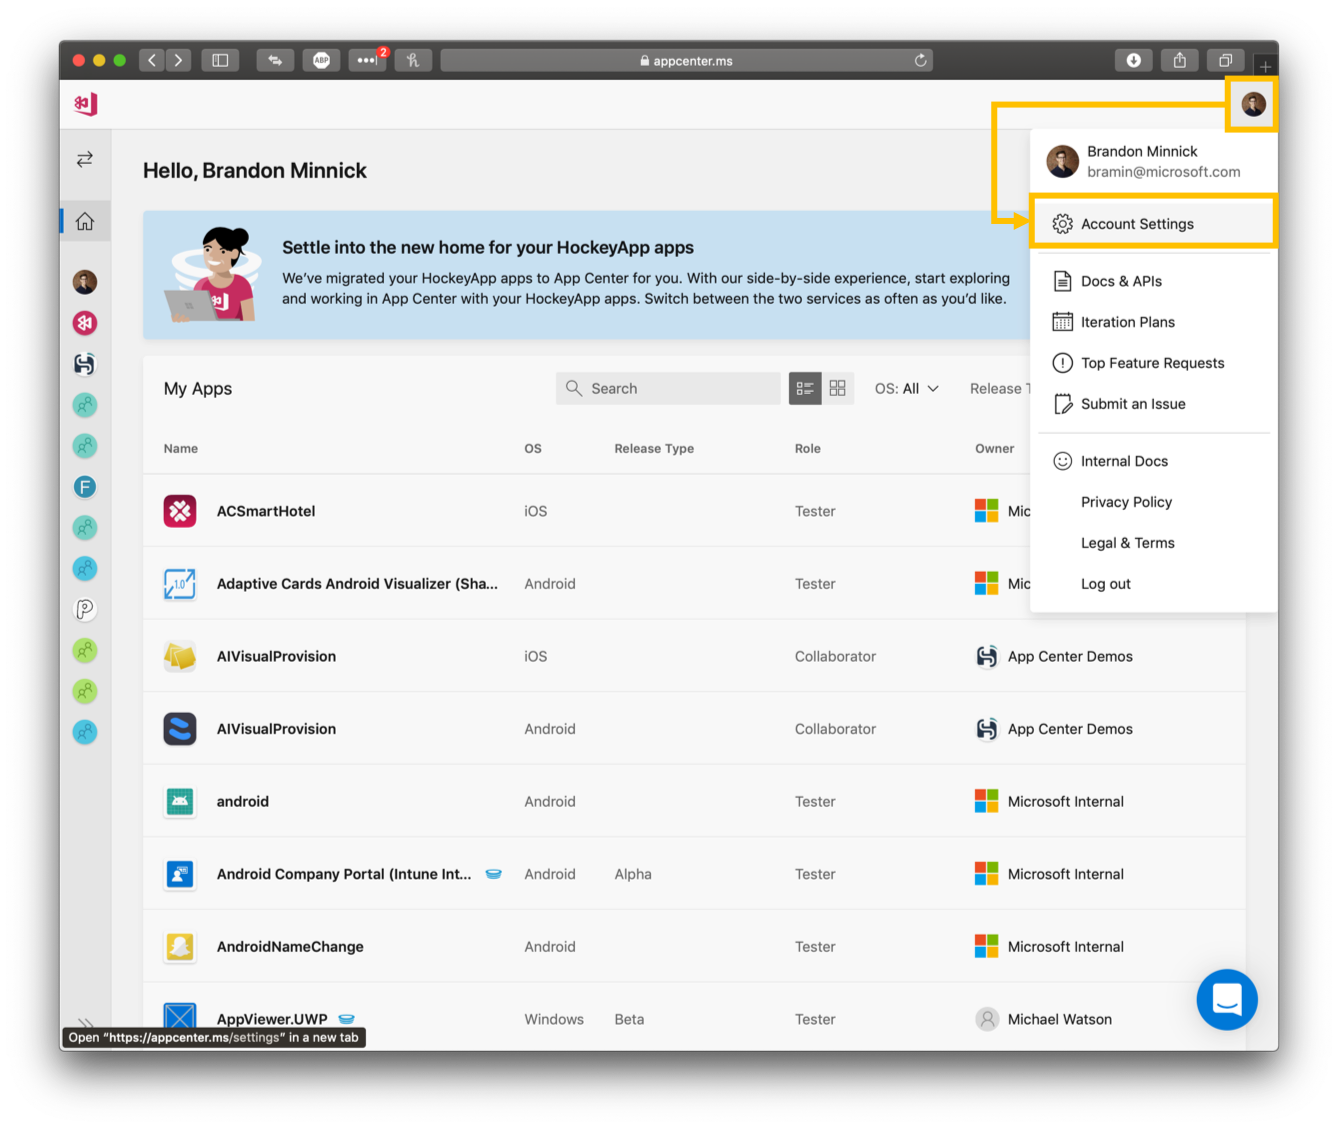This screenshot has width=1335, height=1125.
Task: Click the Search apps field
Action: (x=668, y=388)
